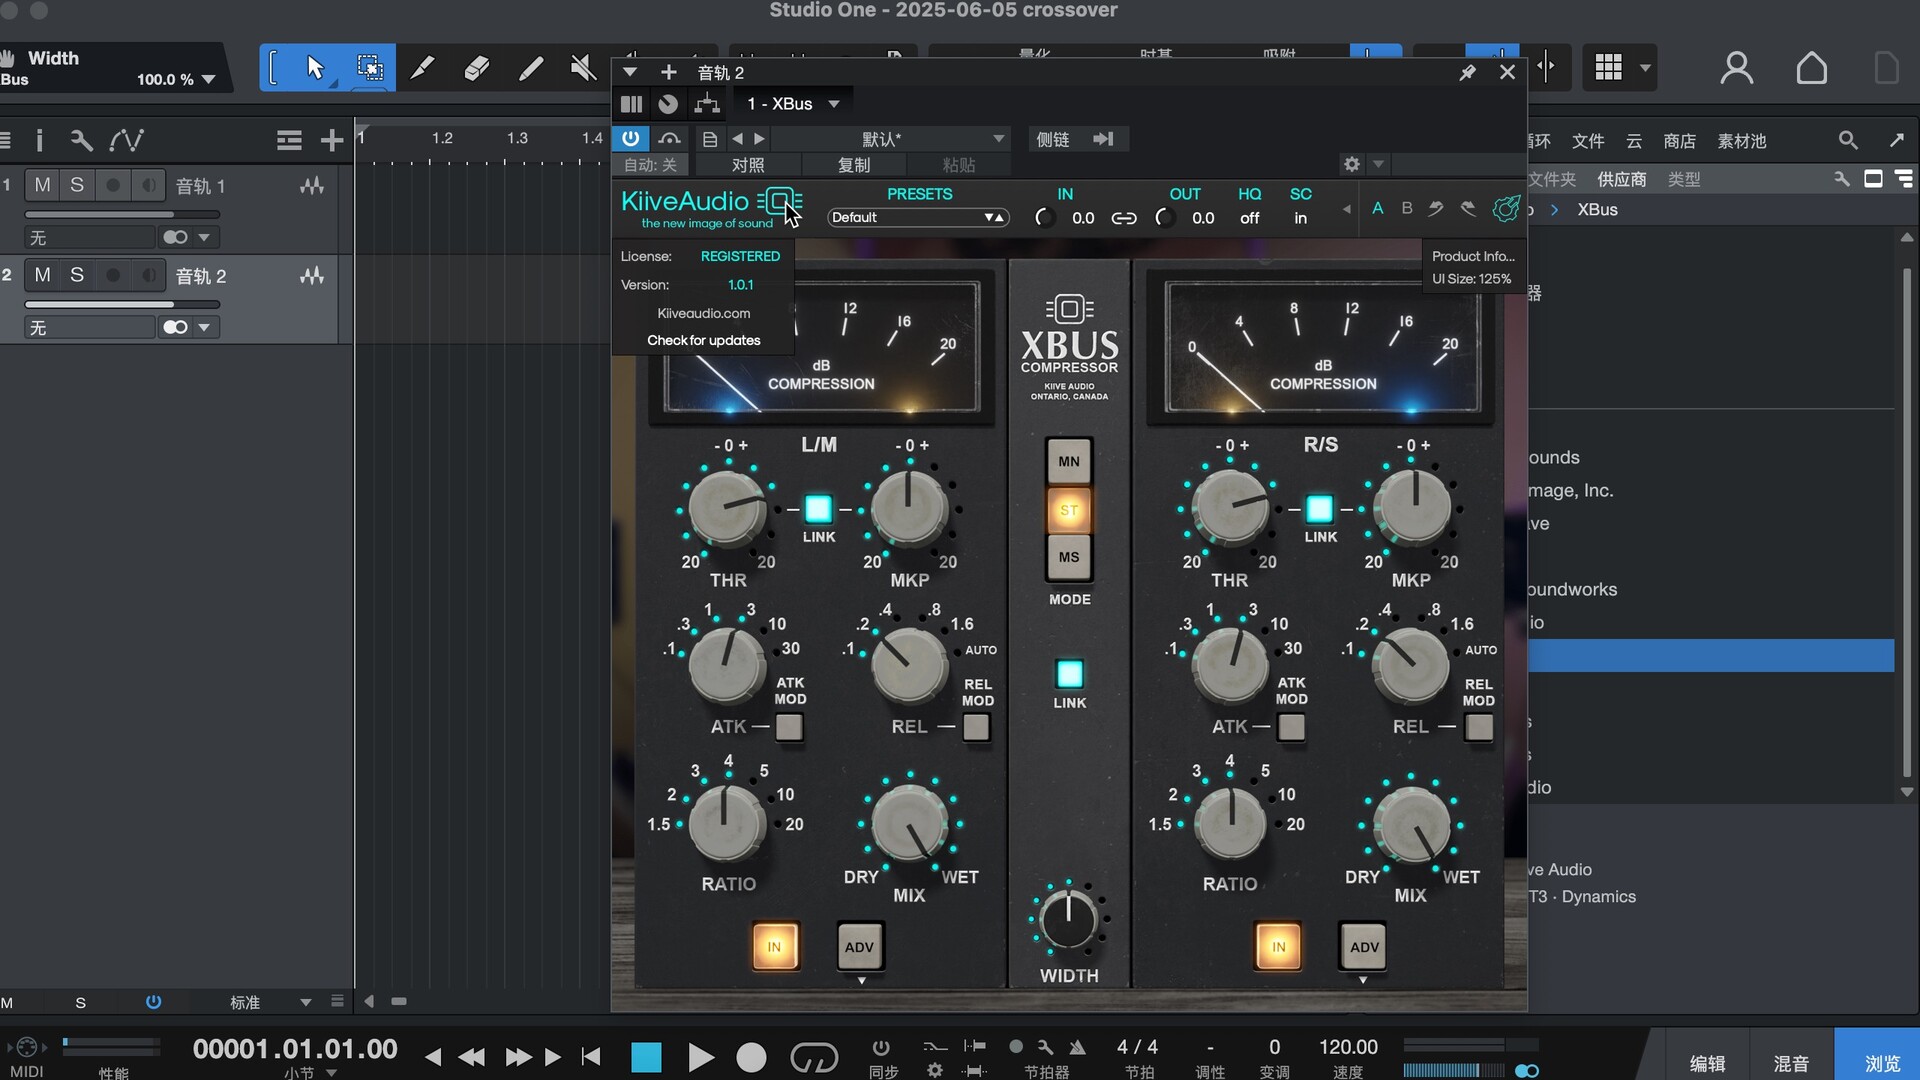Toggle the IN/OUT gain link chain icon
Image resolution: width=1920 pixels, height=1080 pixels.
coord(1124,218)
